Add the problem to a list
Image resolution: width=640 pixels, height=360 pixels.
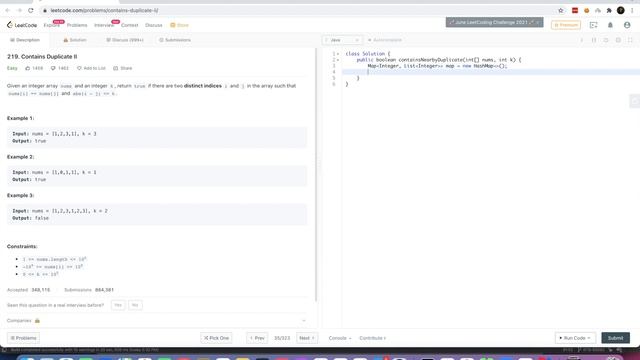point(91,68)
